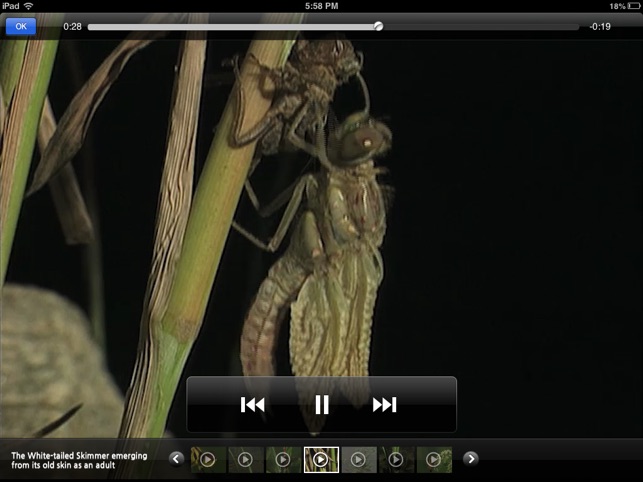Screen dimensions: 643x482
Task: Play the second video thumbnail in the strip
Action: coord(246,459)
